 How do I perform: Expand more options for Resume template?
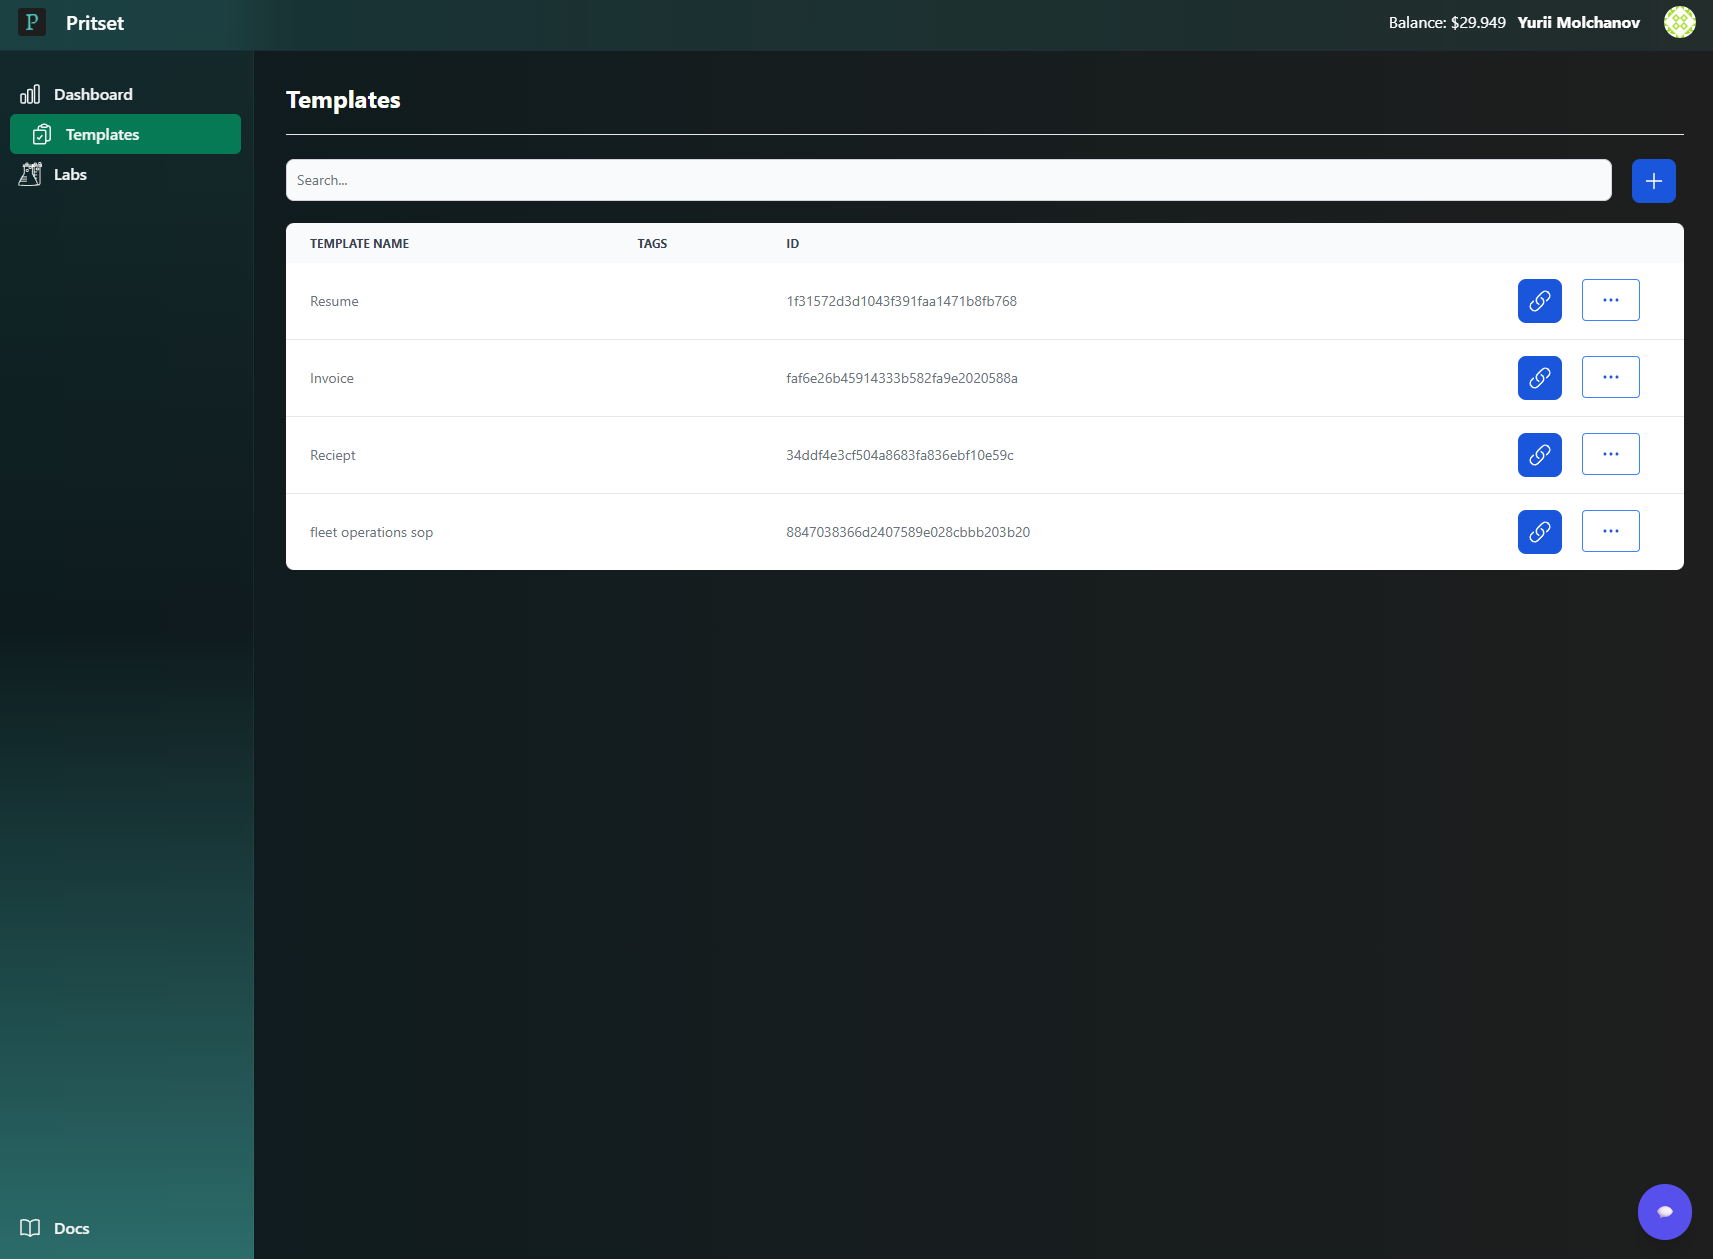pyautogui.click(x=1610, y=300)
